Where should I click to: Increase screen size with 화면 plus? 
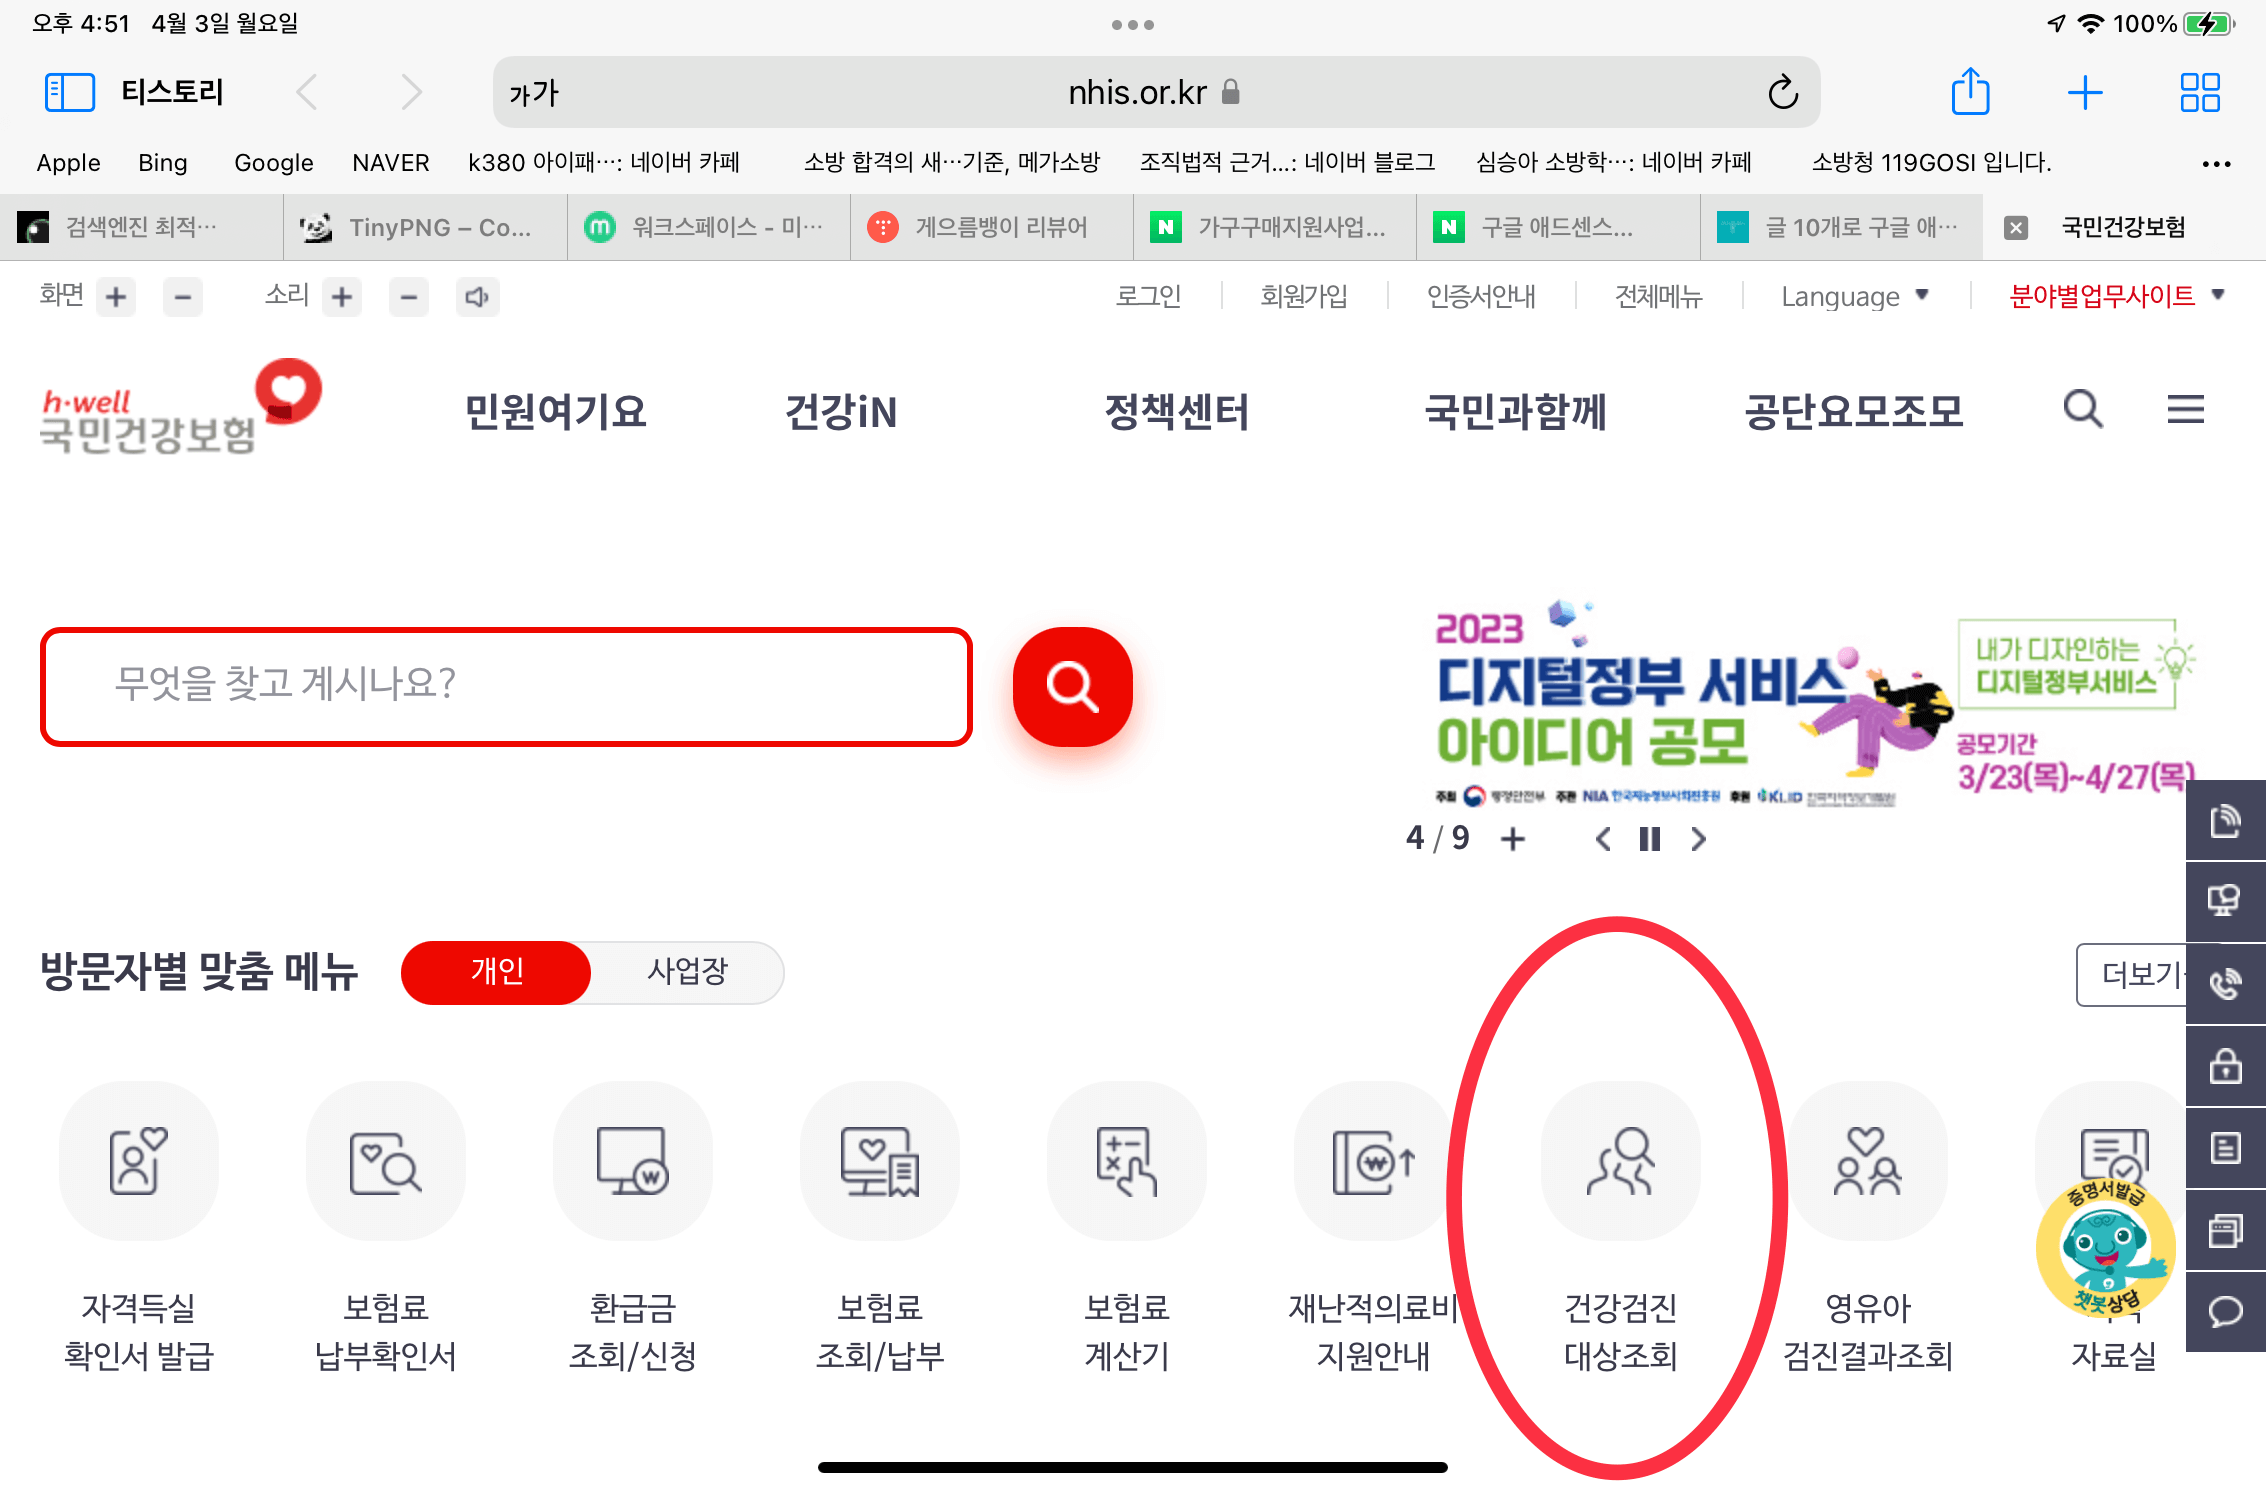(x=116, y=297)
